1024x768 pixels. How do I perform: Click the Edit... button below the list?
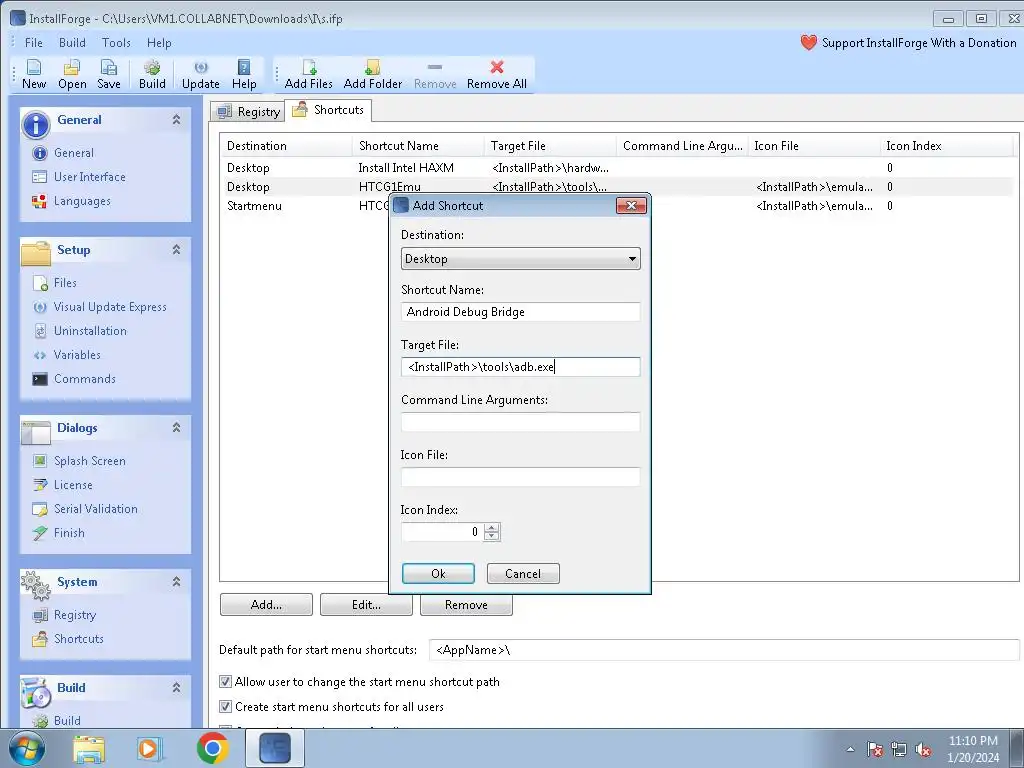point(366,605)
